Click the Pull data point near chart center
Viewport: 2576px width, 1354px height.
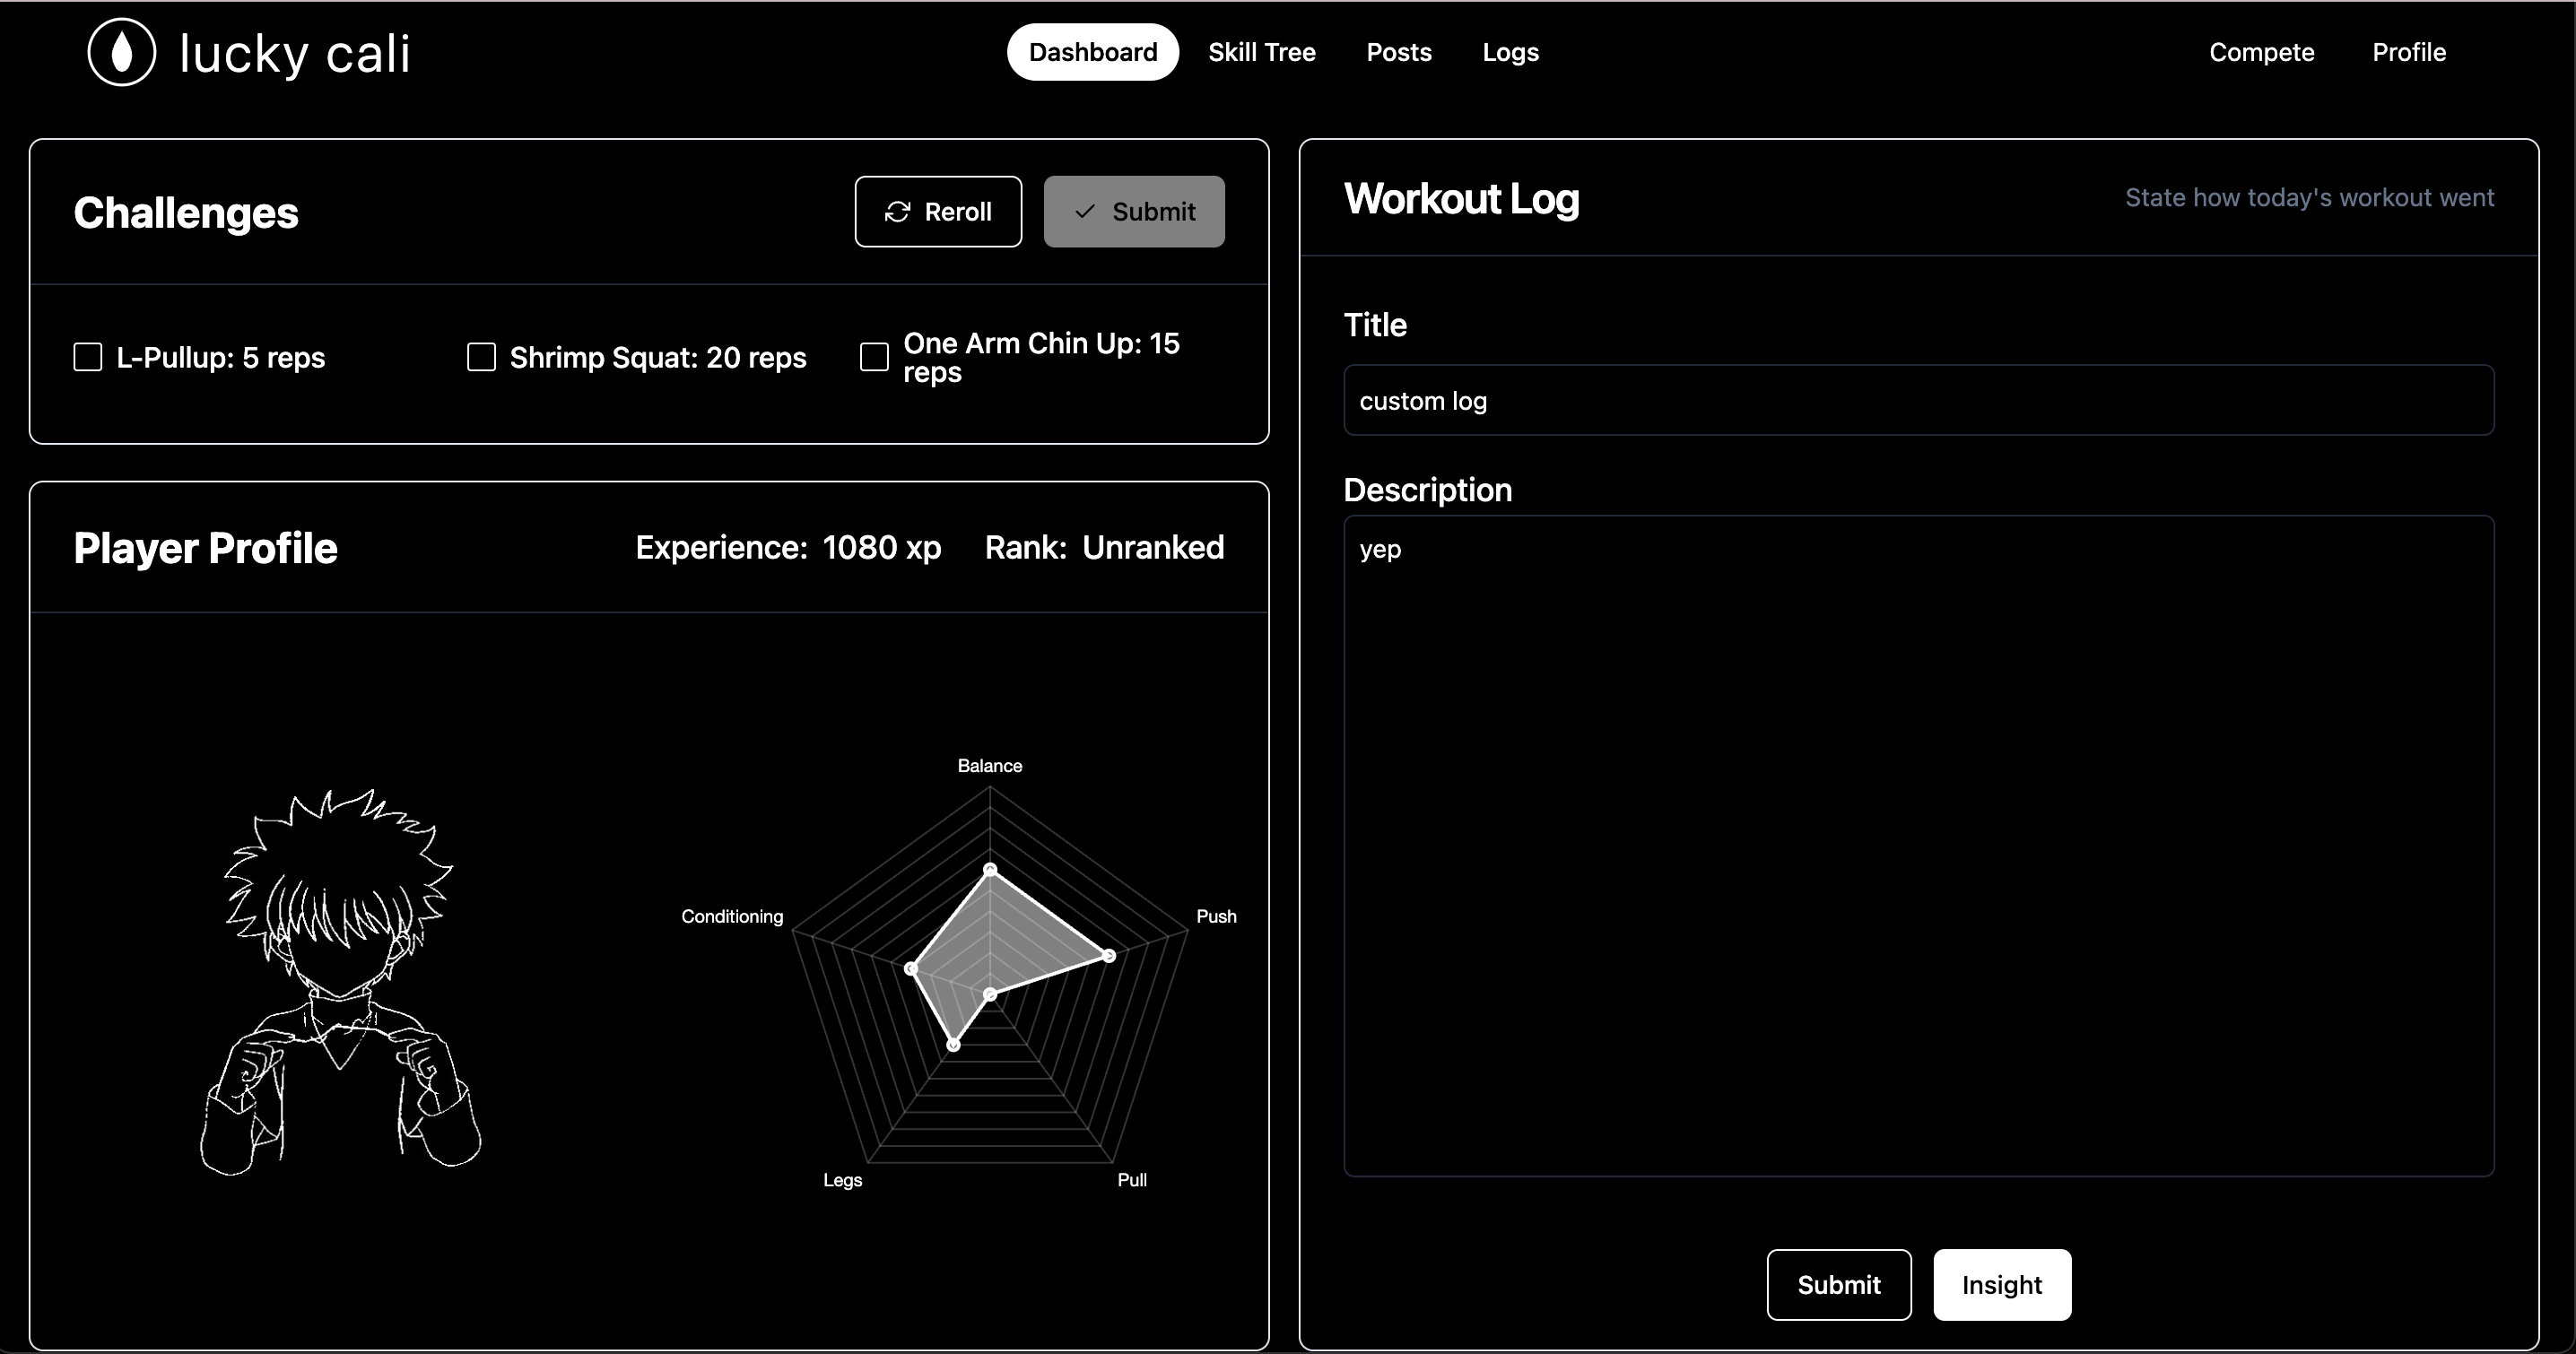pyautogui.click(x=990, y=994)
